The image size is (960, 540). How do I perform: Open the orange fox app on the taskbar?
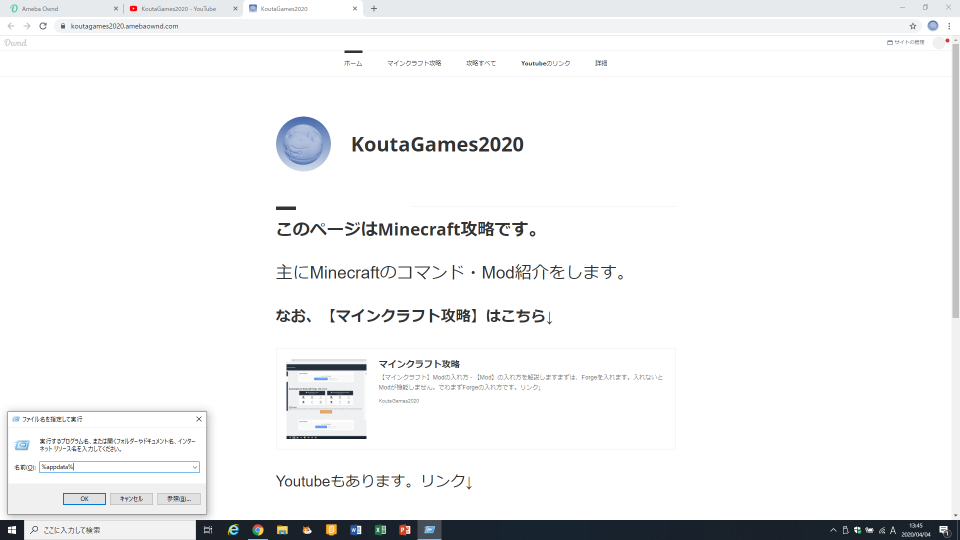coord(307,530)
